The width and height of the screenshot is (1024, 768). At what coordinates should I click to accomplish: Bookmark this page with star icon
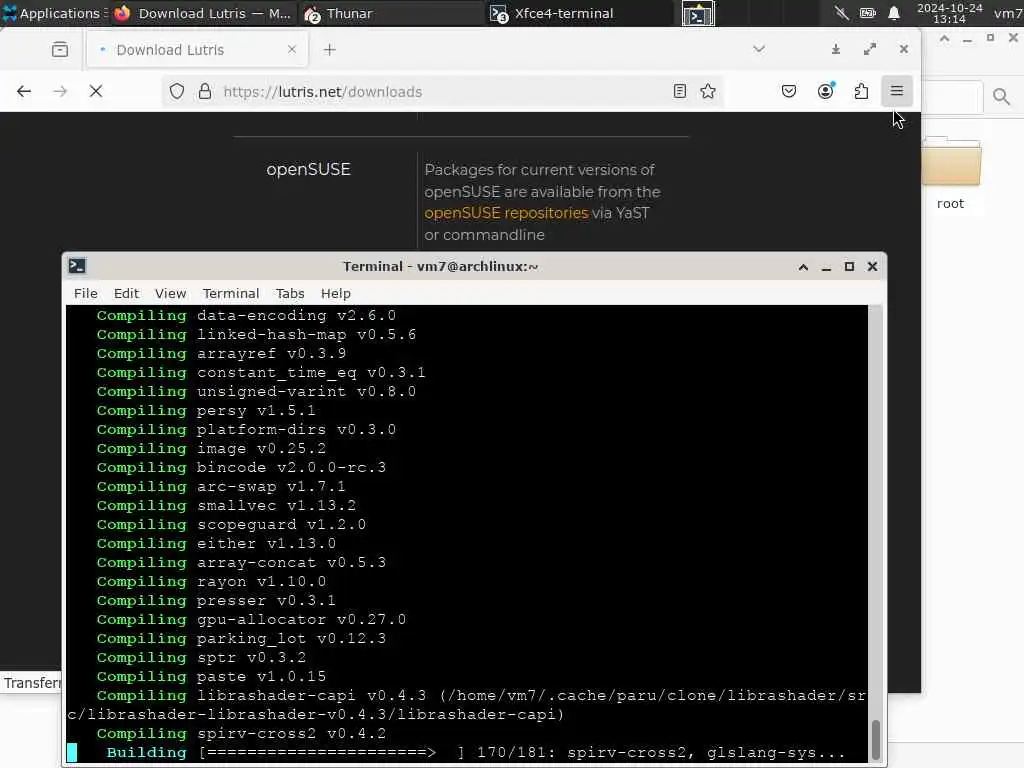(x=708, y=91)
